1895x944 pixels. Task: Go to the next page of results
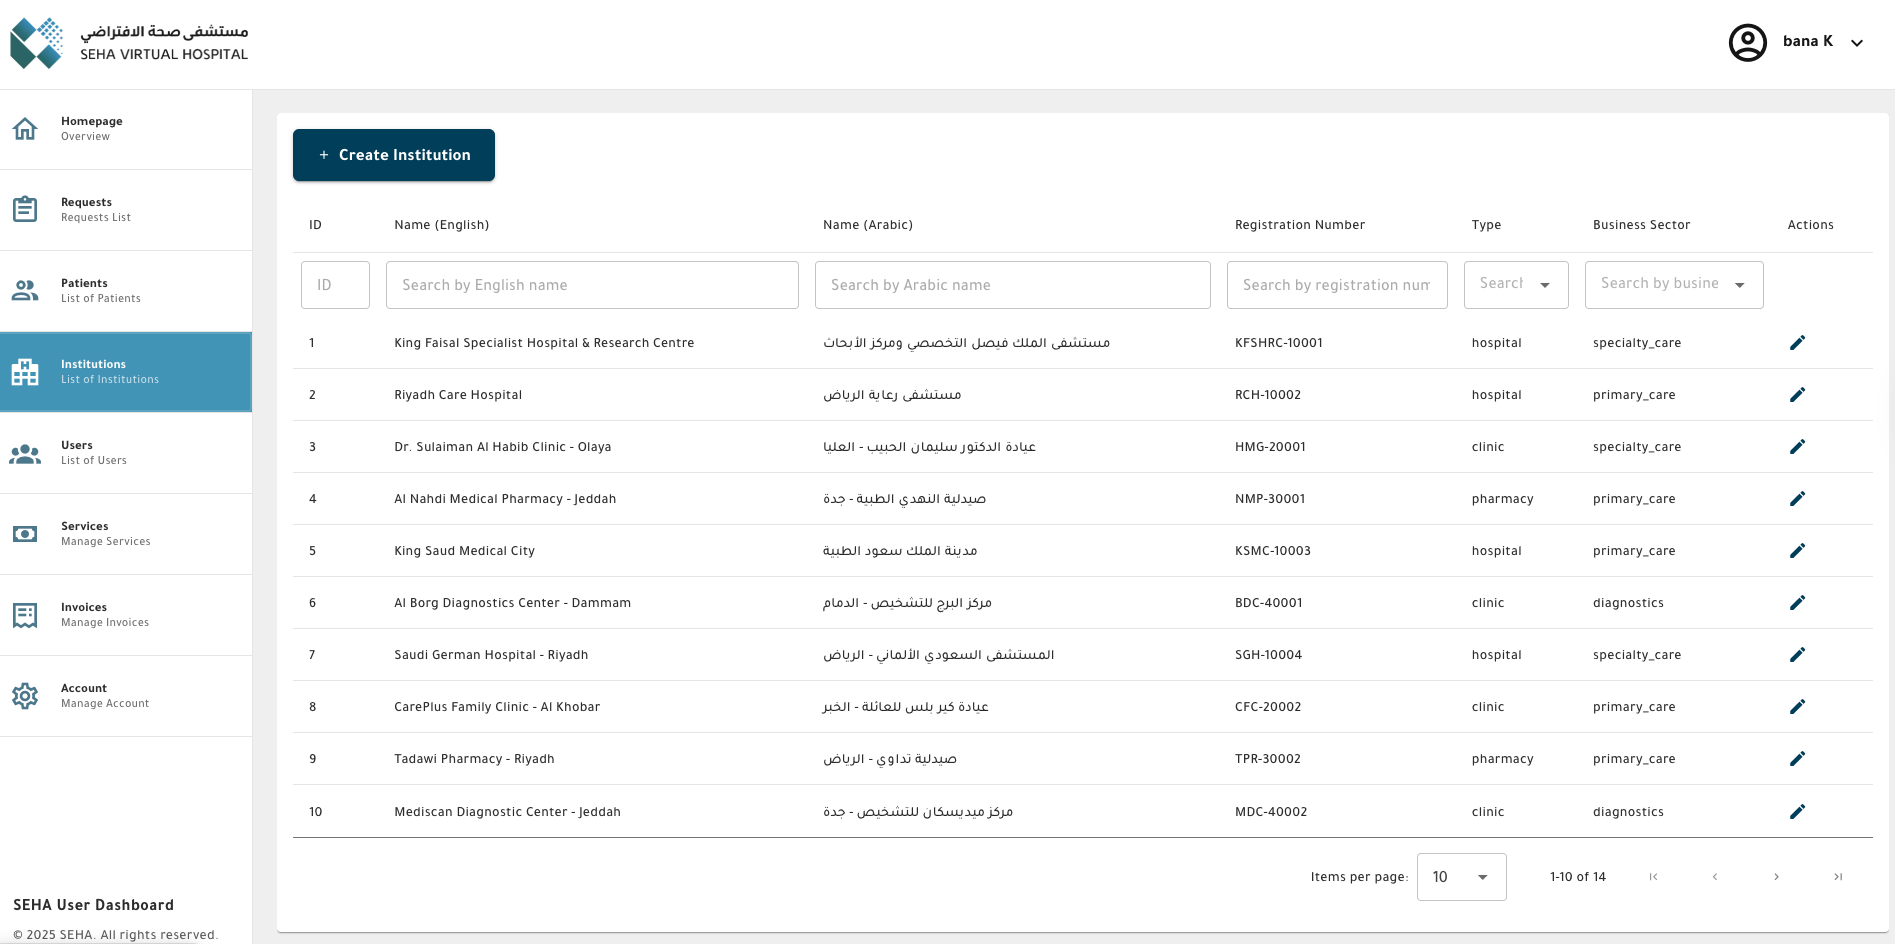pyautogui.click(x=1776, y=876)
